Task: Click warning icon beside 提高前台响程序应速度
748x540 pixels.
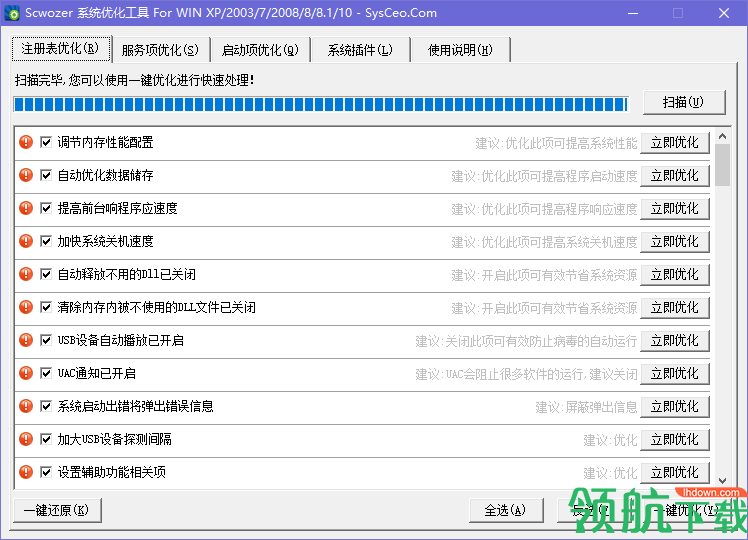Action: [x=26, y=208]
